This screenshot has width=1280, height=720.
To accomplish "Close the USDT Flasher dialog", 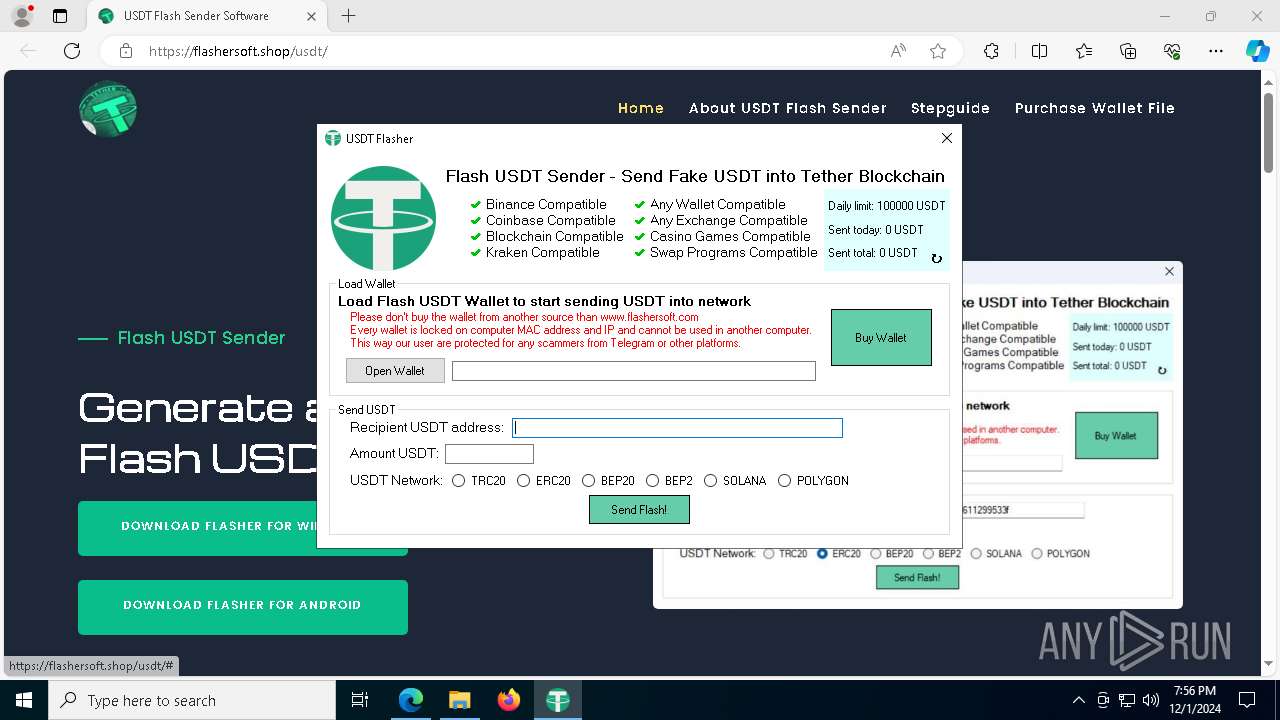I will tap(947, 138).
